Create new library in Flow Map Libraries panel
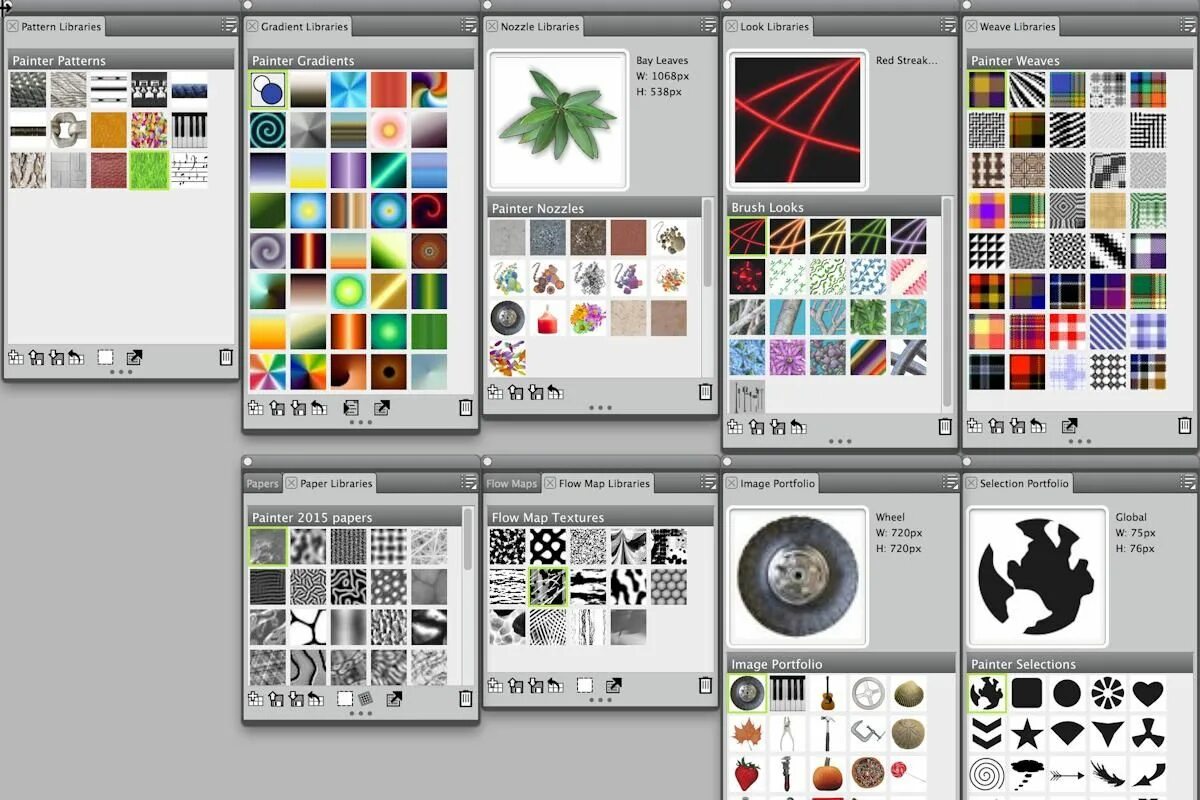1200x800 pixels. click(496, 685)
